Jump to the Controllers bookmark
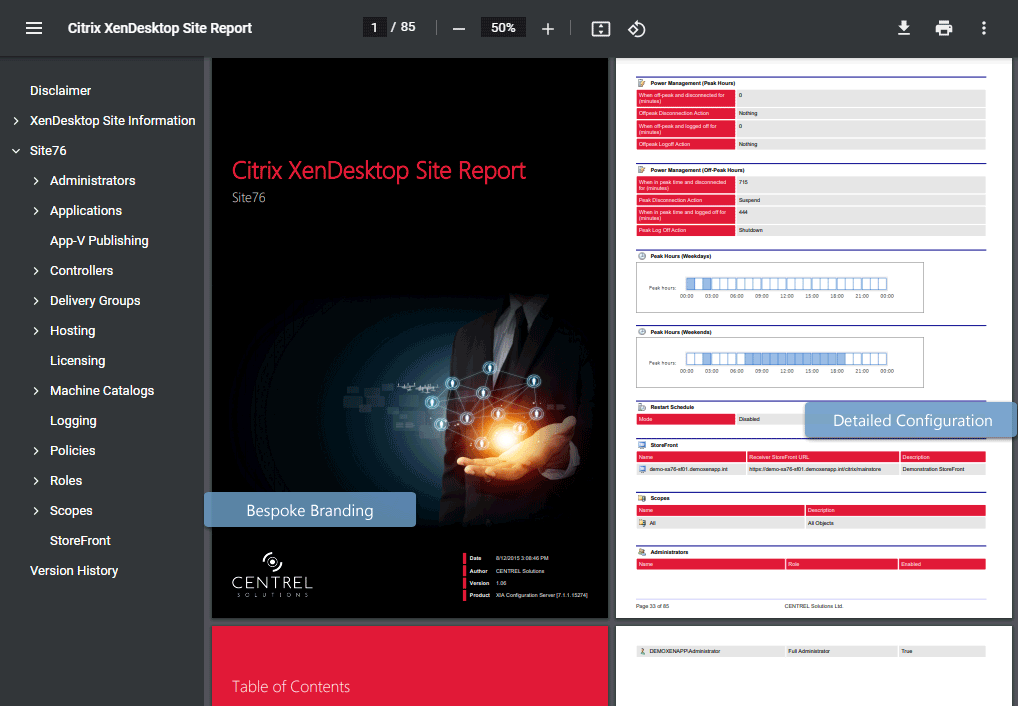The width and height of the screenshot is (1018, 706). [x=81, y=270]
